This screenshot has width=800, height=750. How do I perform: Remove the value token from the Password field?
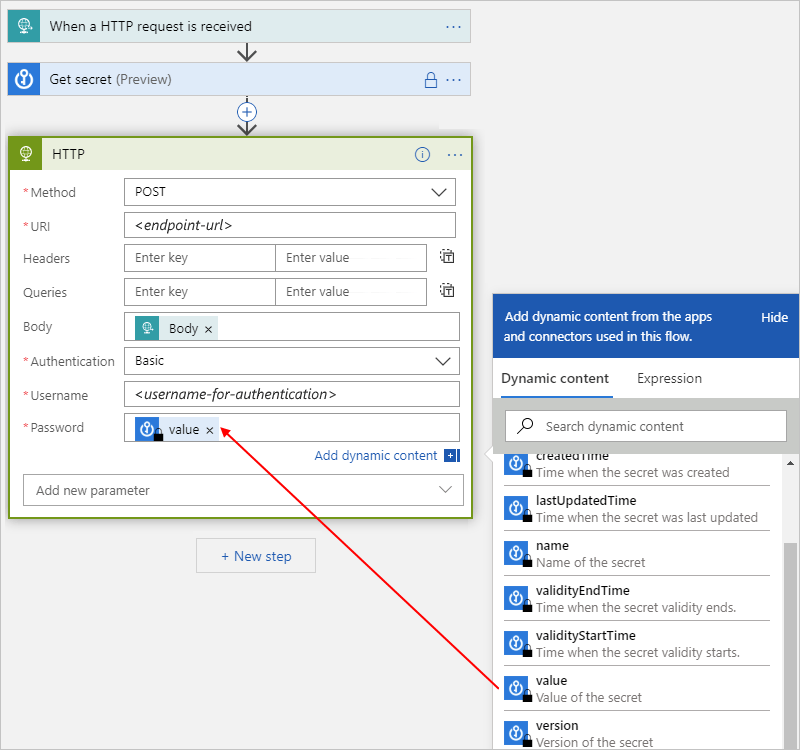pos(209,429)
